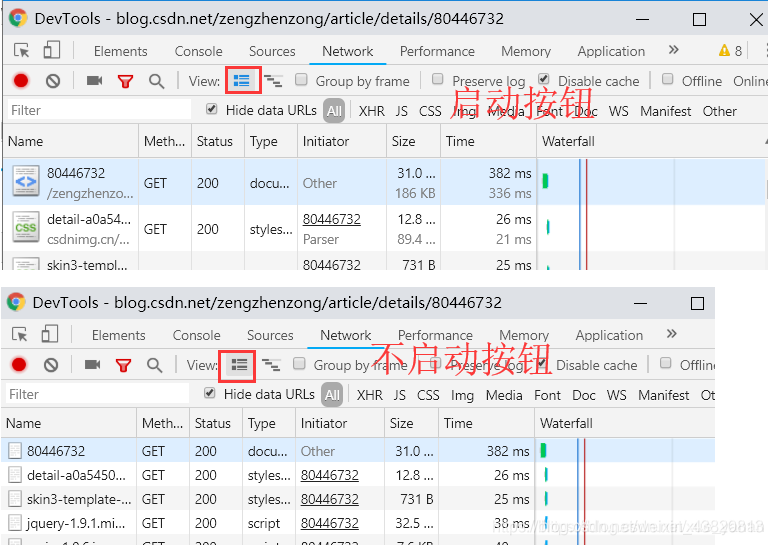
Task: Select detail-a0a5450 request row in bottom window
Action: (x=358, y=475)
